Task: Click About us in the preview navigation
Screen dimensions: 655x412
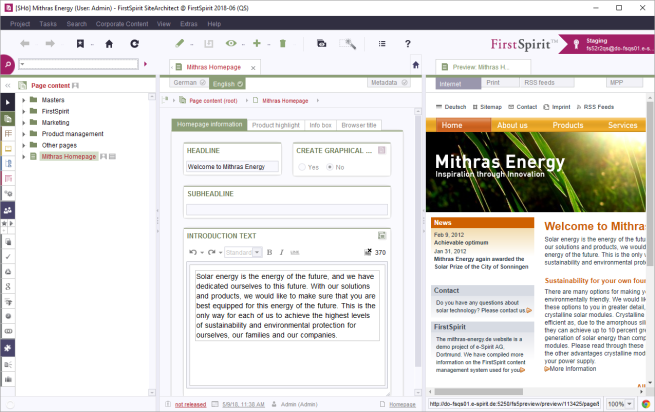Action: 512,125
